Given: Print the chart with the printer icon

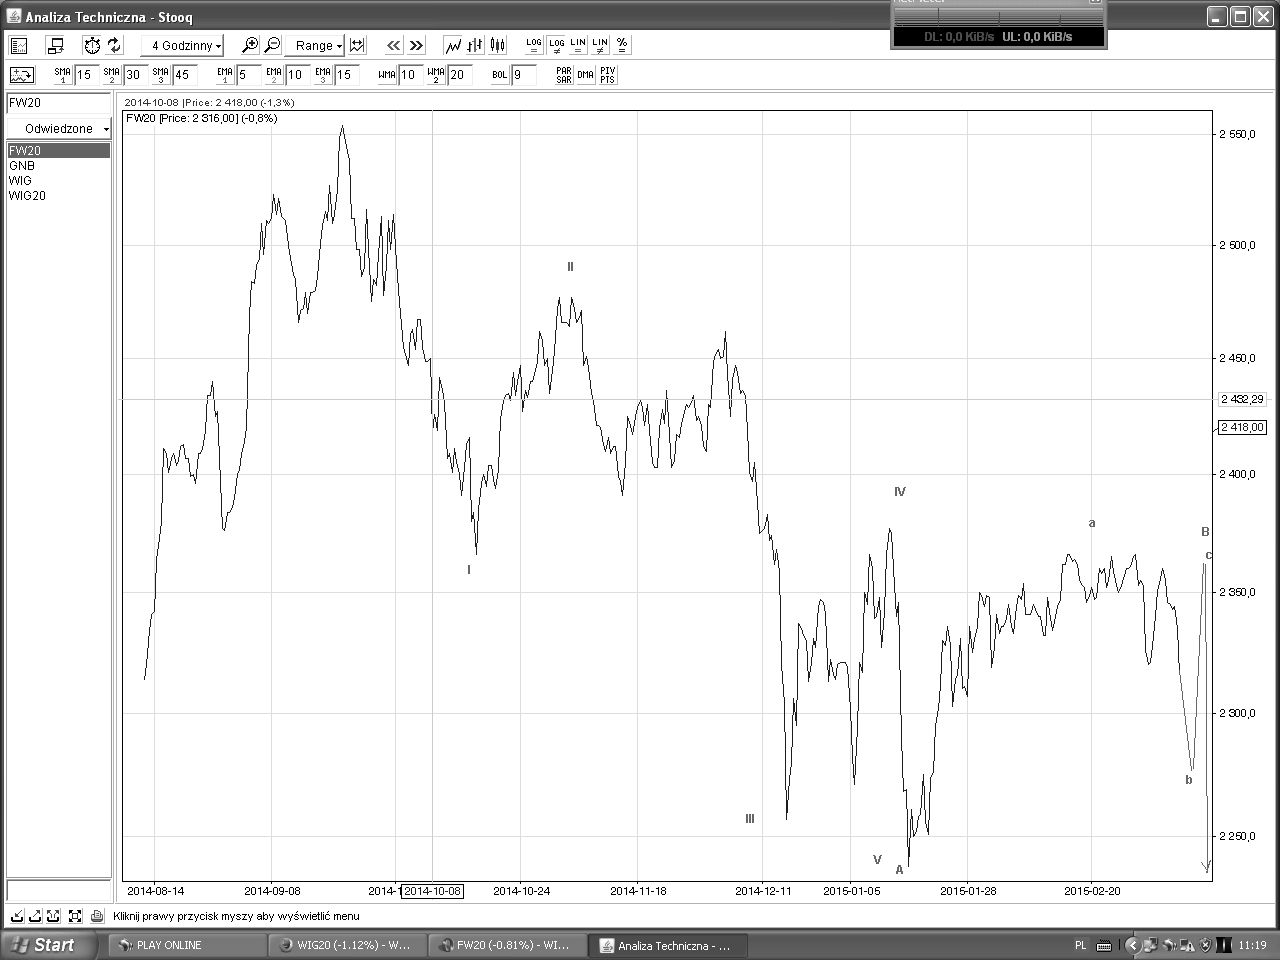Looking at the screenshot, I should (x=97, y=916).
